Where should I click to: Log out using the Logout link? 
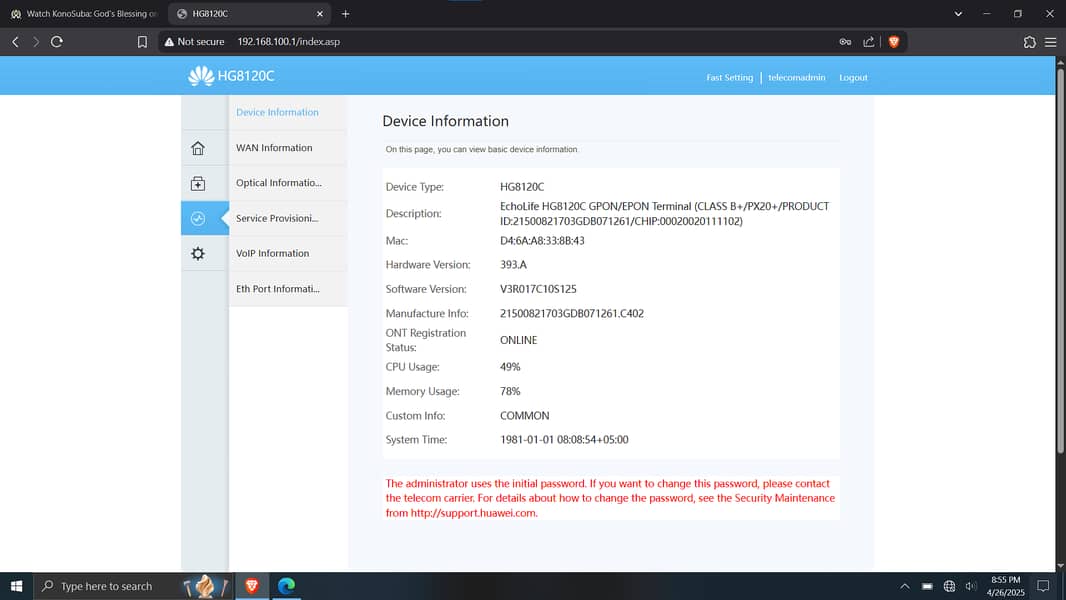tap(853, 77)
